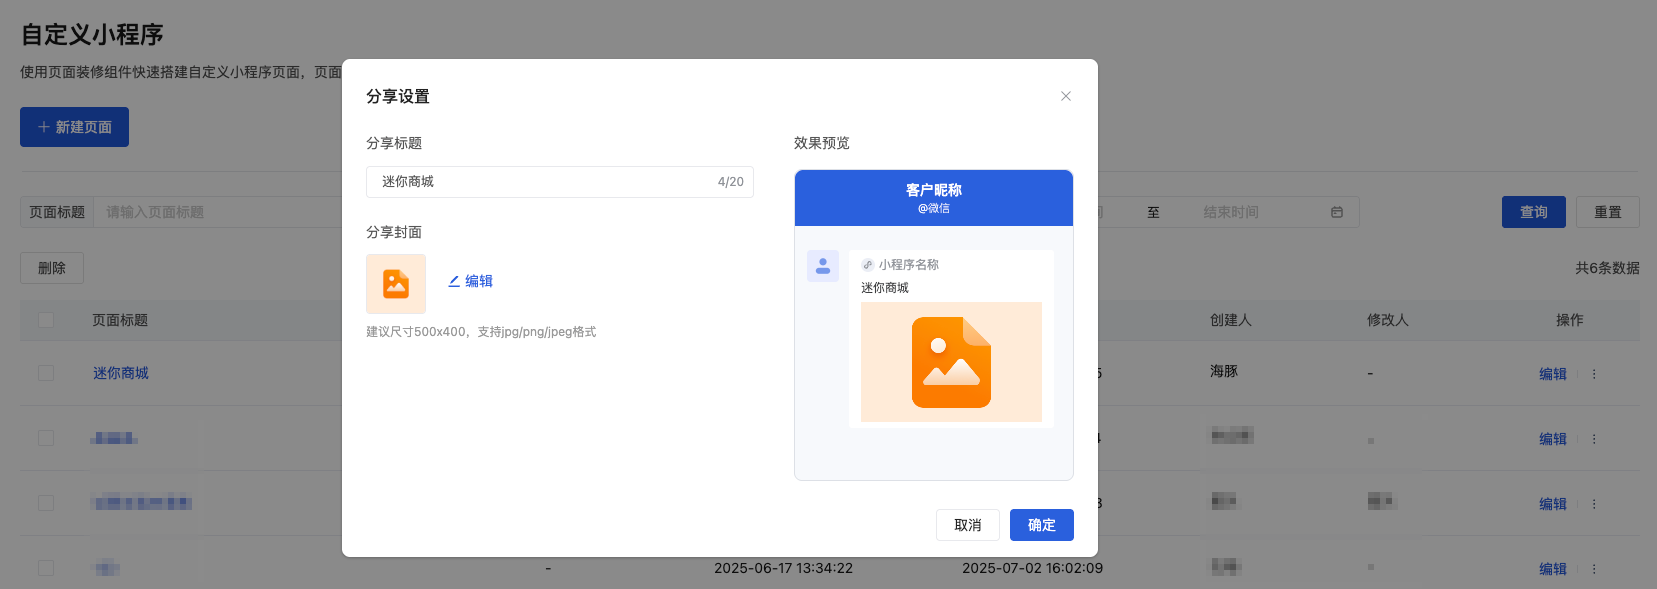The image size is (1657, 589).
Task: Select the orange share cover thumbnail
Action: [x=396, y=284]
